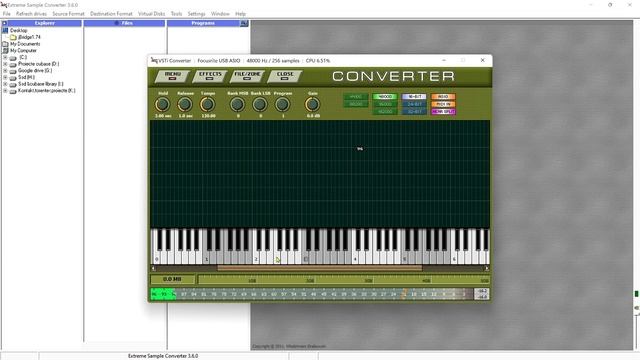Click the Bank MSB knob
The height and width of the screenshot is (360, 640).
[x=238, y=104]
